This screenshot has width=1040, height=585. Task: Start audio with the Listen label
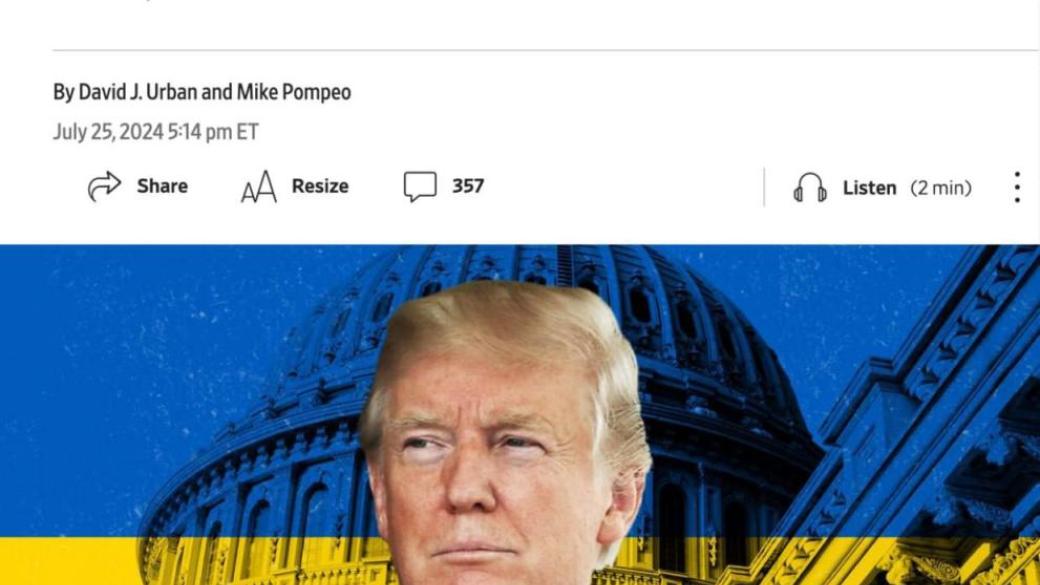tap(870, 188)
